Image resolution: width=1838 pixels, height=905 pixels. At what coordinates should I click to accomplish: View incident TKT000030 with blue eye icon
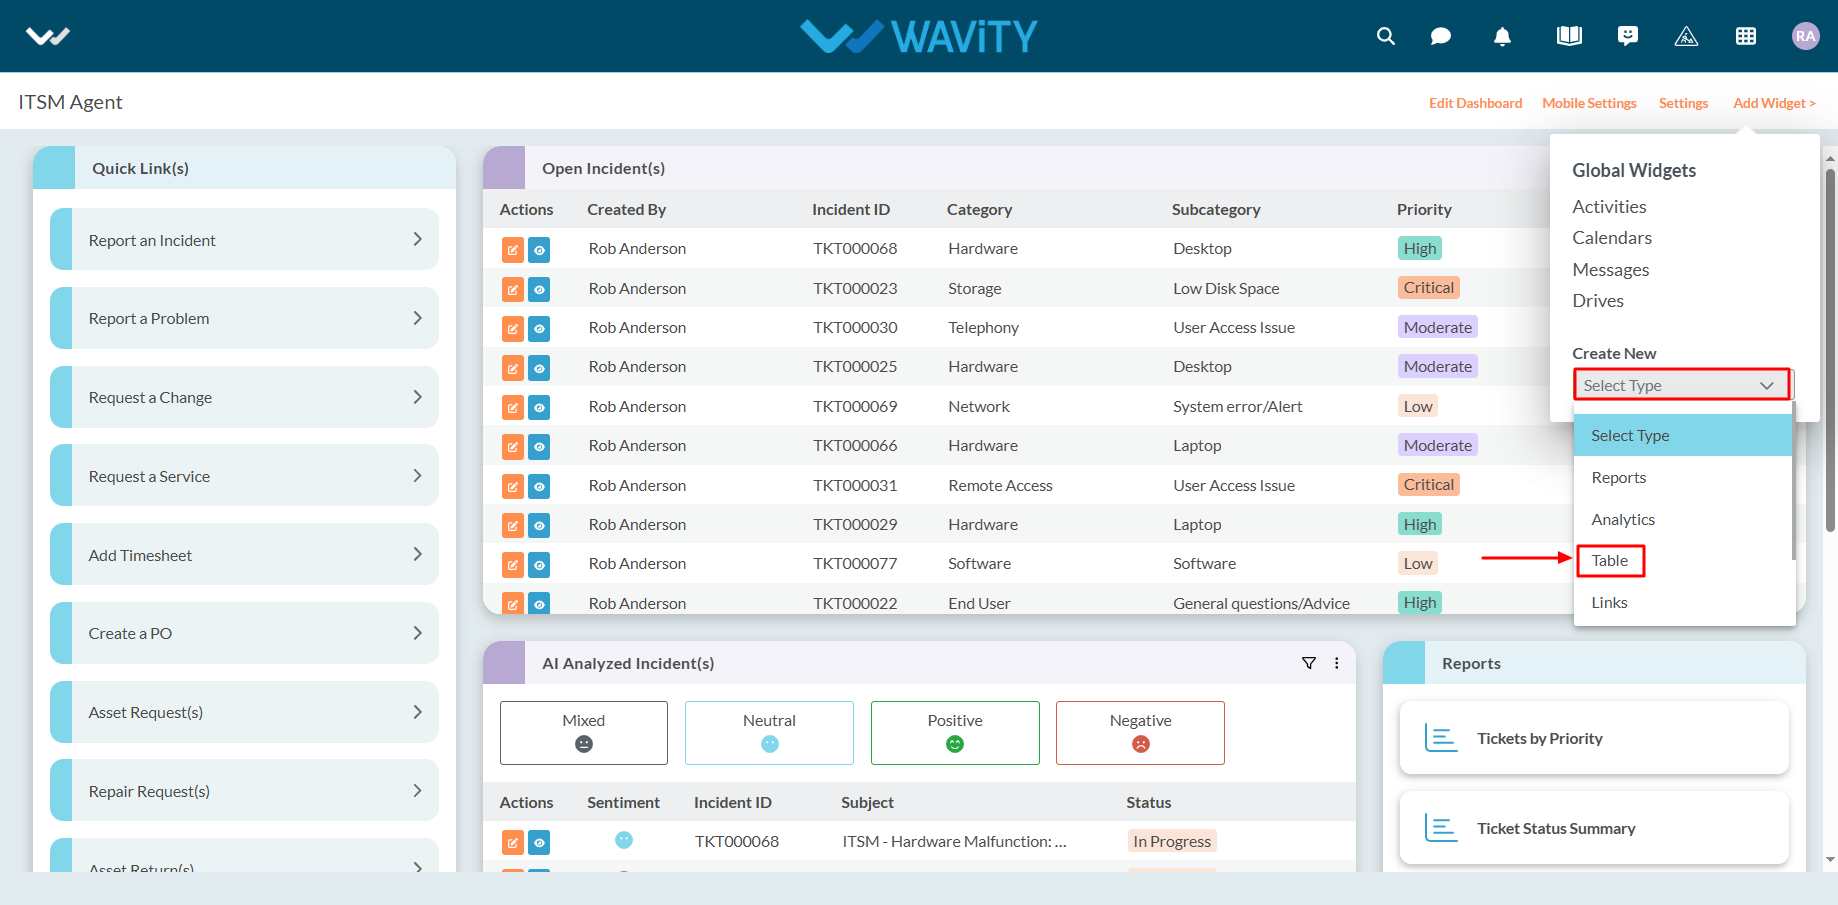point(539,328)
